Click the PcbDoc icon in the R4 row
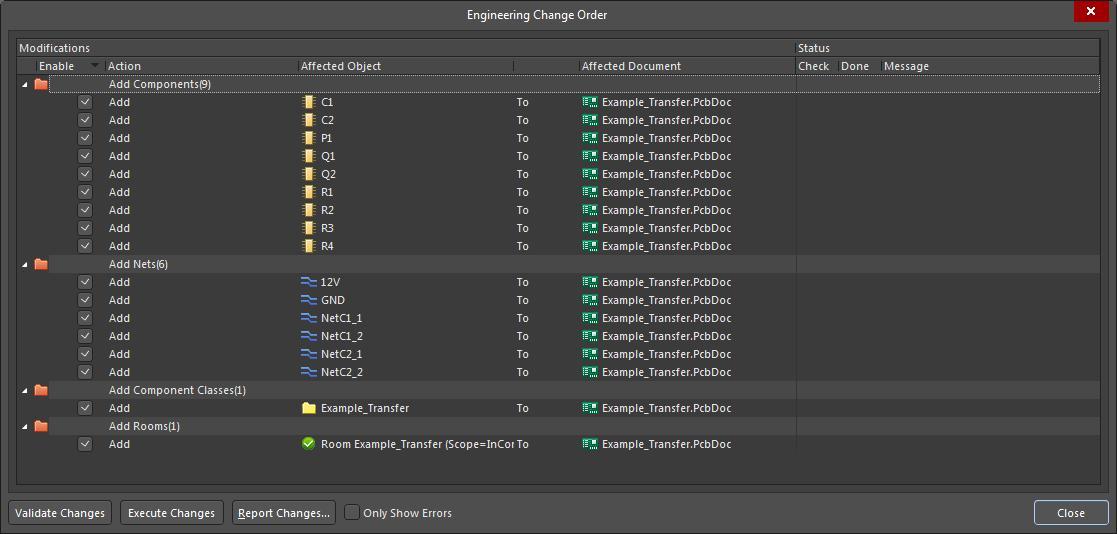The width and height of the screenshot is (1117, 534). 590,246
